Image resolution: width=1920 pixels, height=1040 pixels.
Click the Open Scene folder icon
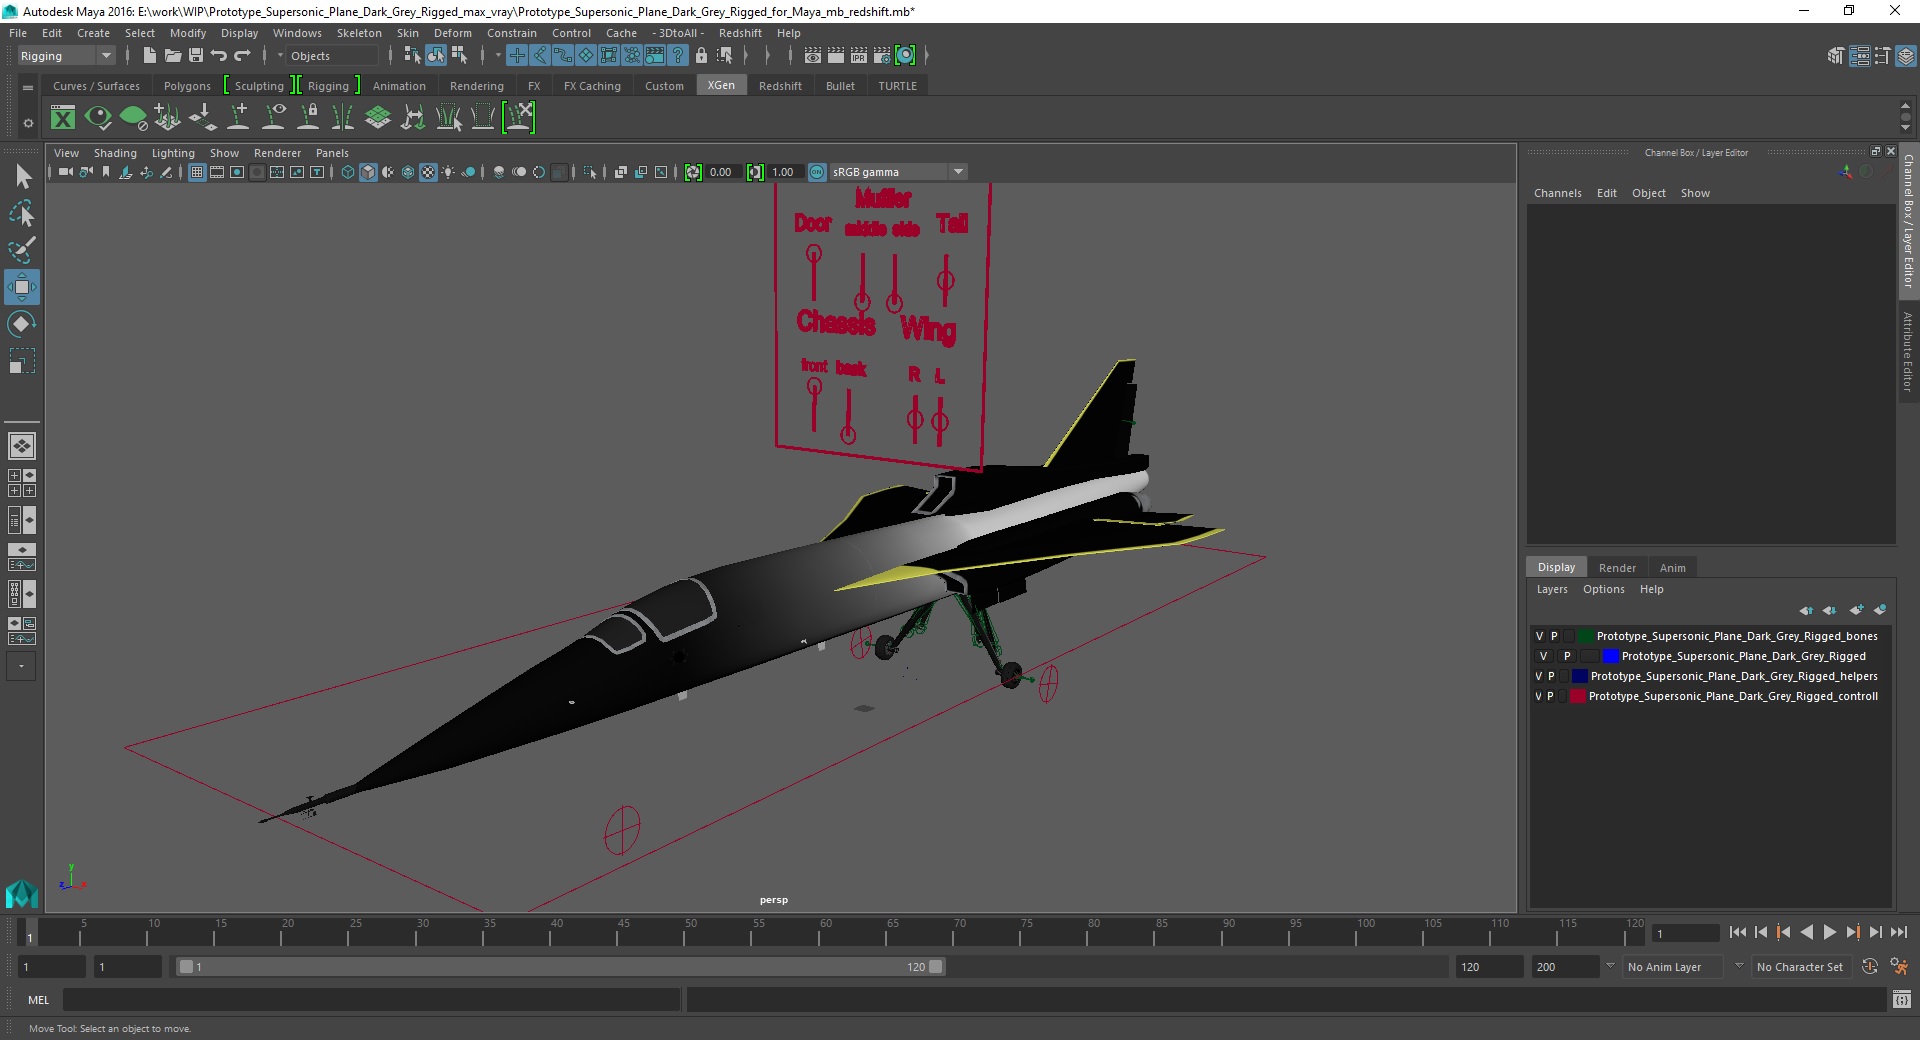(x=172, y=56)
